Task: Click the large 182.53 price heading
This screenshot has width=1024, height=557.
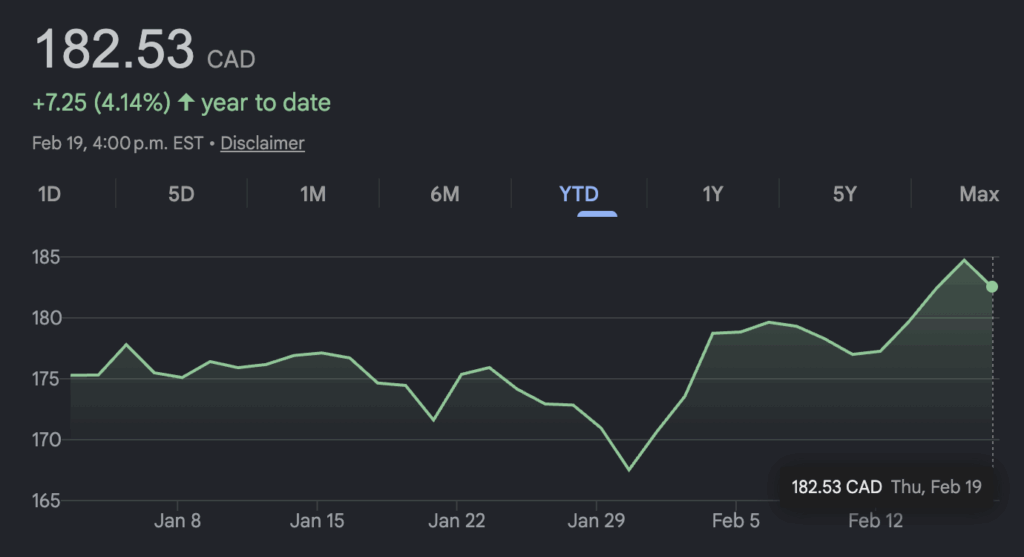Action: click(115, 50)
